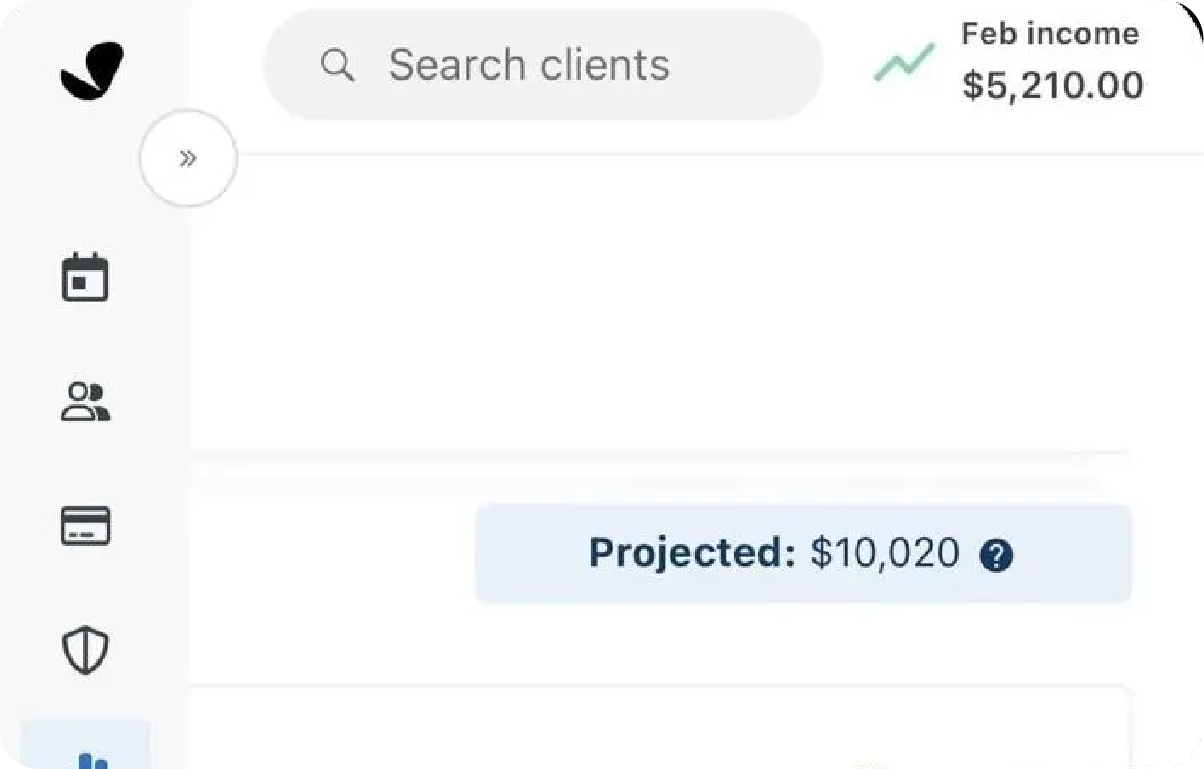The width and height of the screenshot is (1204, 769).
Task: Open the Feb income label
Action: (x=1050, y=34)
